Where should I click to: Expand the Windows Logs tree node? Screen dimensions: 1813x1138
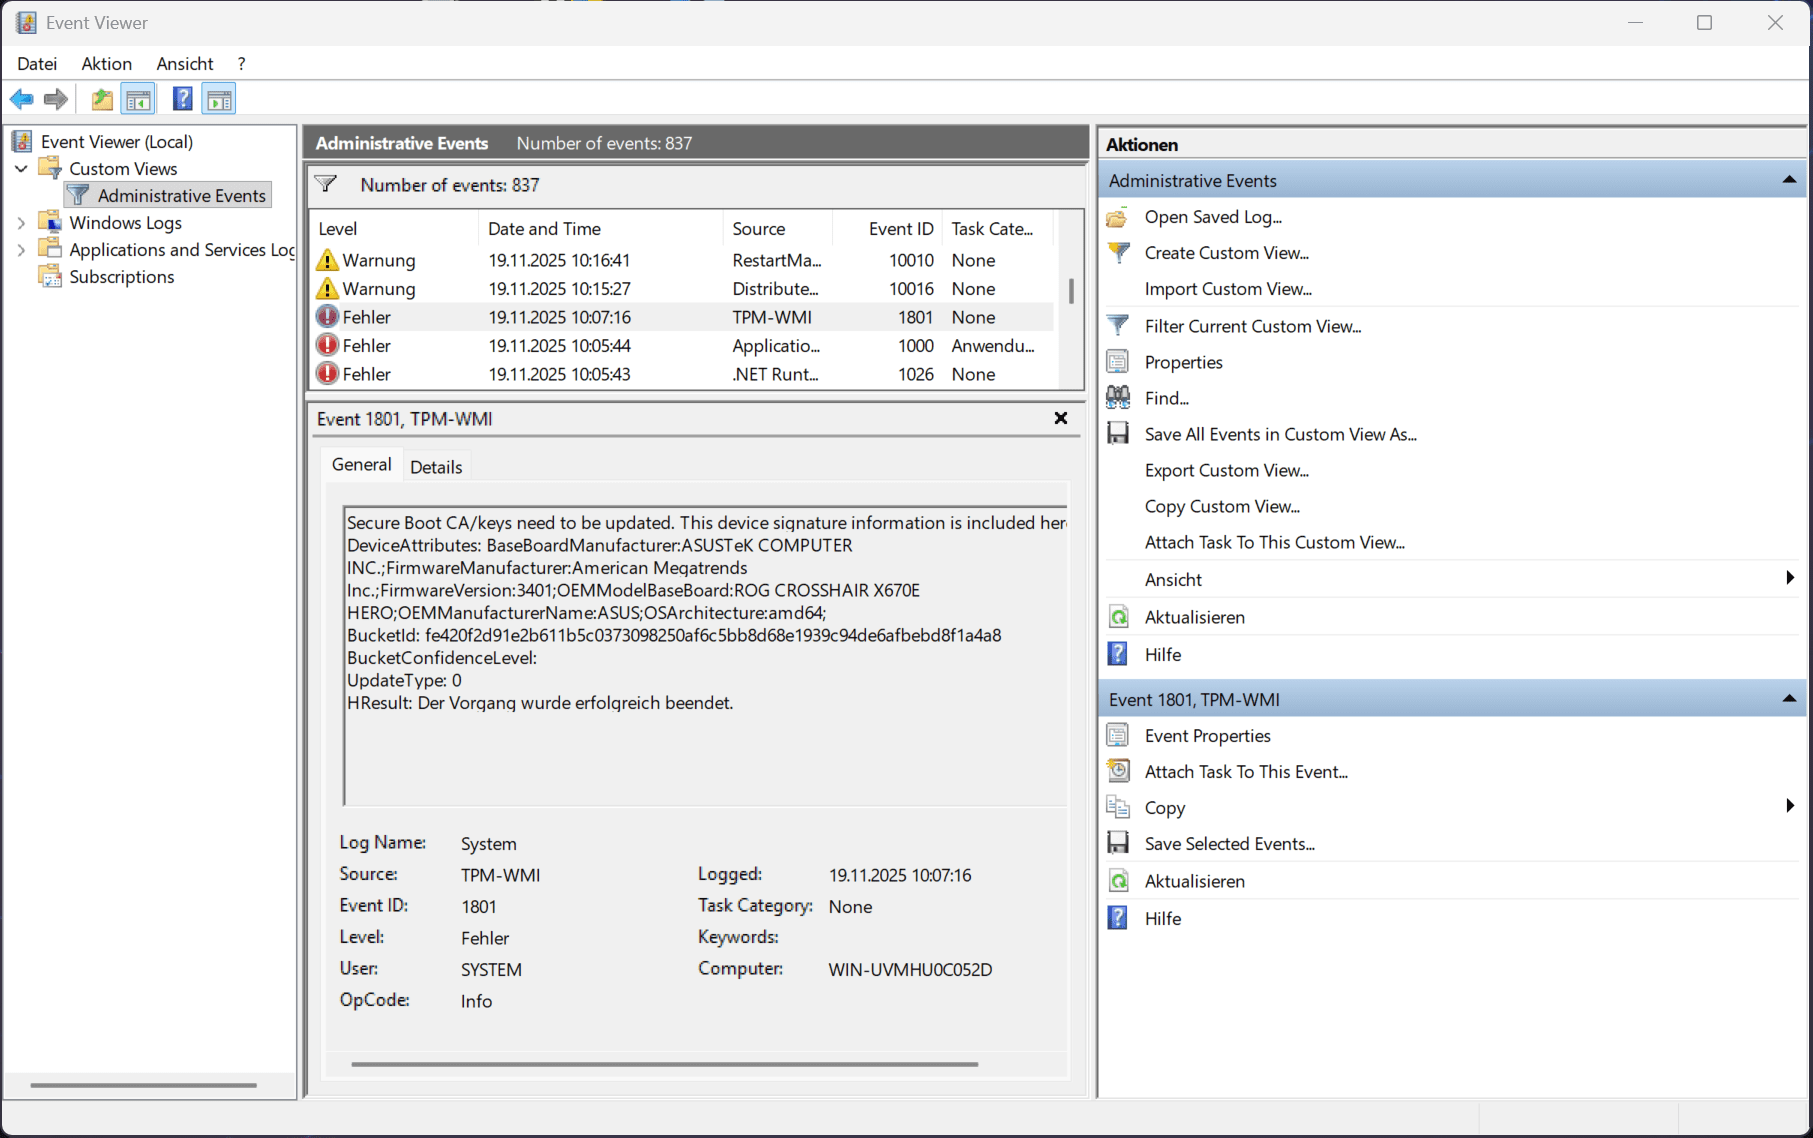click(x=21, y=222)
